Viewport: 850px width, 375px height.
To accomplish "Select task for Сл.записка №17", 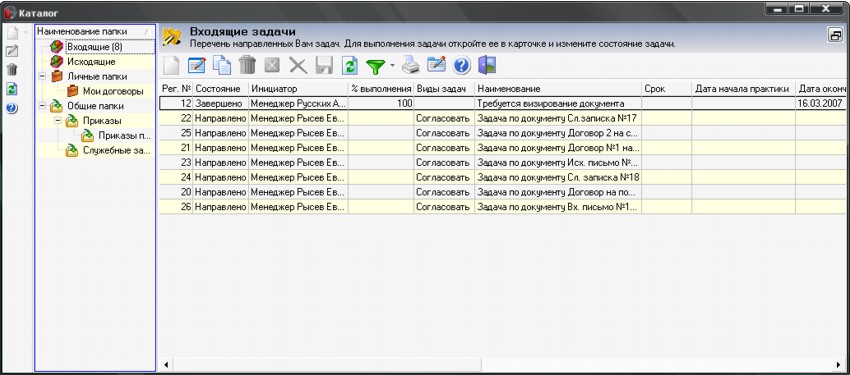I will coord(503,118).
